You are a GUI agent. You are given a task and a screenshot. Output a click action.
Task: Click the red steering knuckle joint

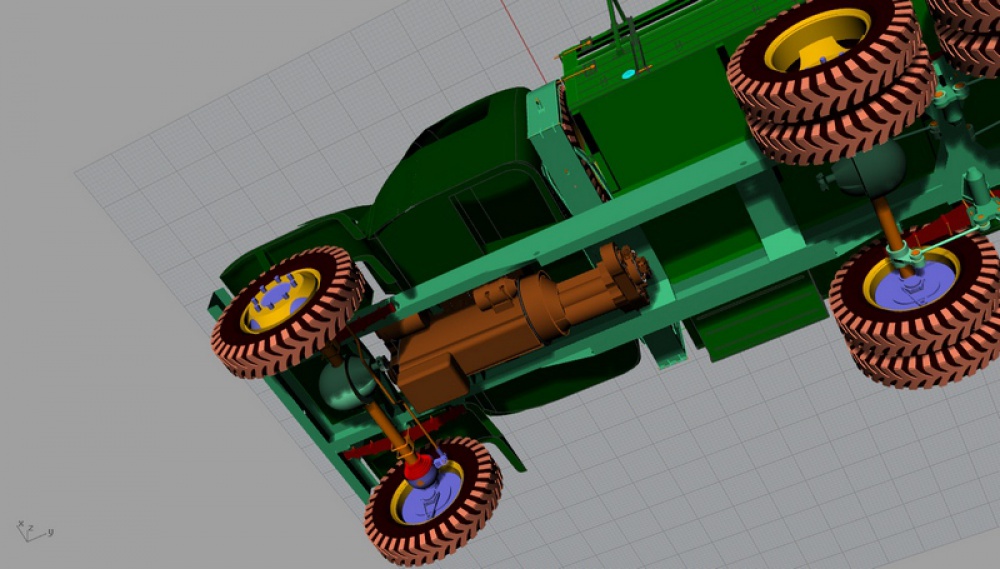click(x=418, y=468)
